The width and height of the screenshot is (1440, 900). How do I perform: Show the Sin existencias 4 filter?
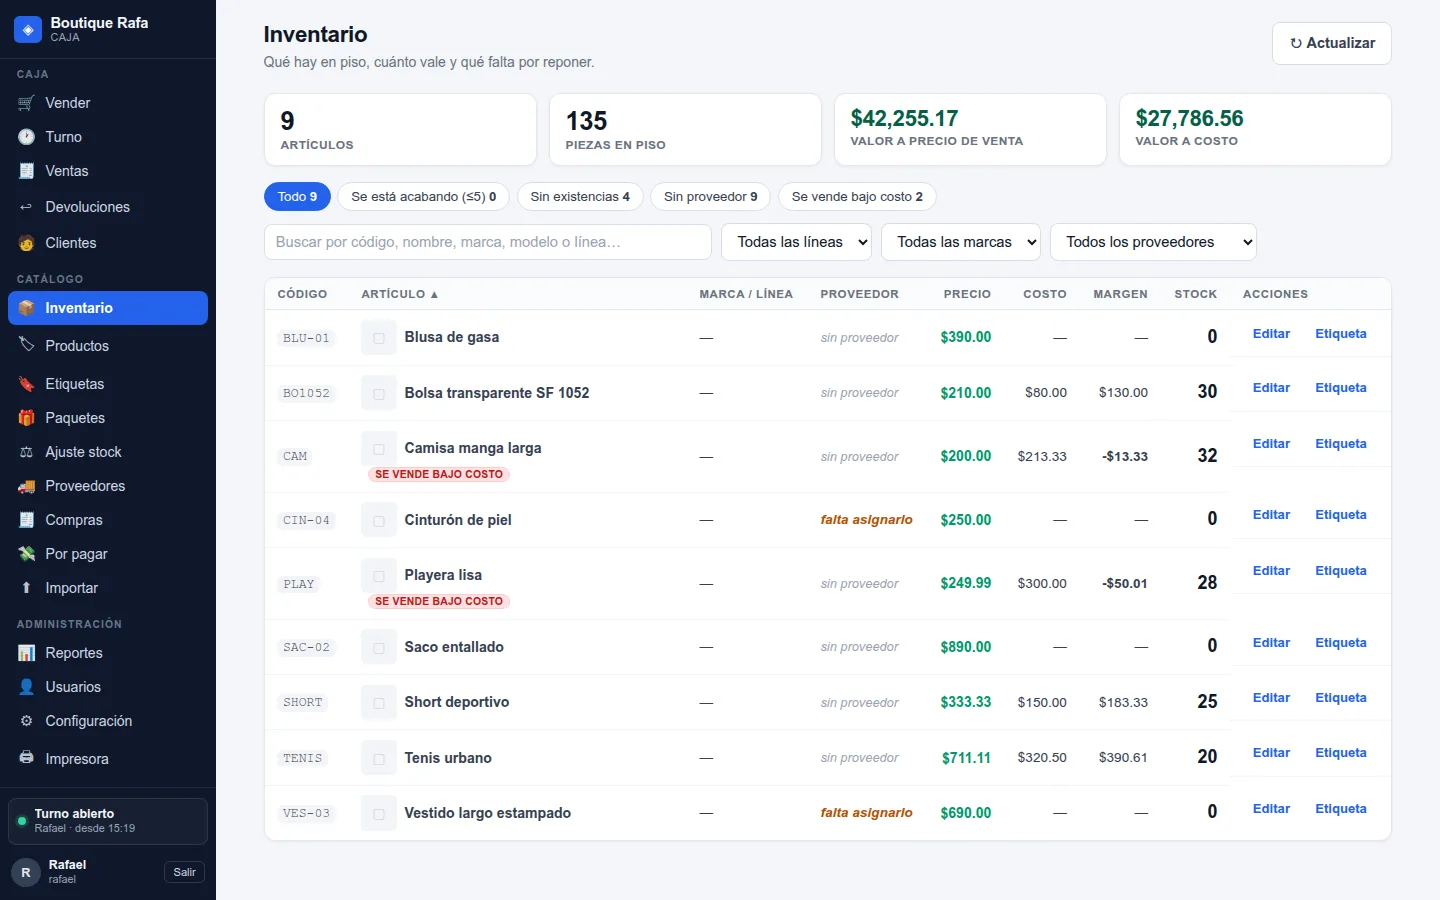580,197
